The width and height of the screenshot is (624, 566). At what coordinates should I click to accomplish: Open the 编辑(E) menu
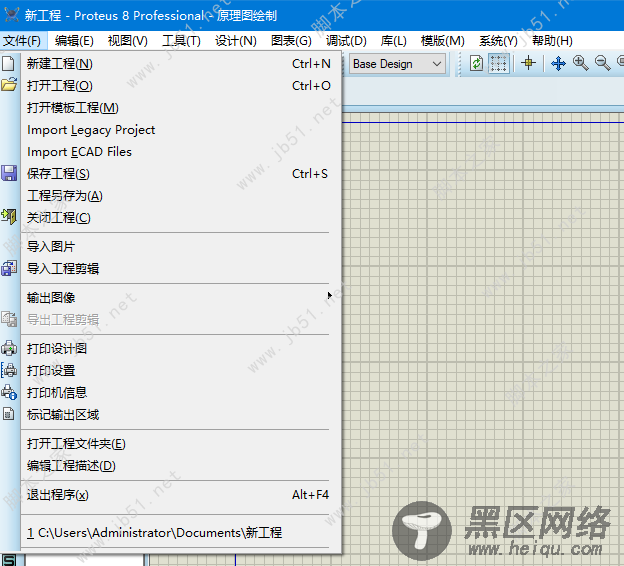click(74, 41)
